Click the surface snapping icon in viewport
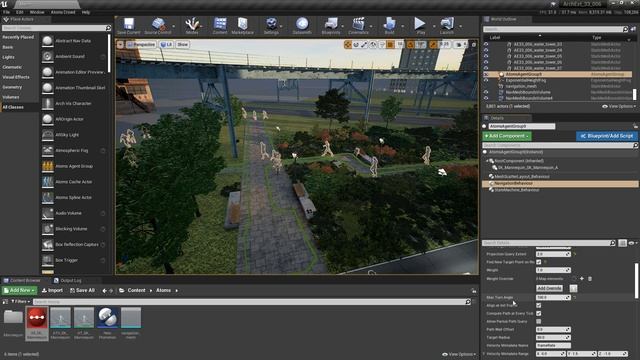The height and width of the screenshot is (360, 640). (382, 44)
